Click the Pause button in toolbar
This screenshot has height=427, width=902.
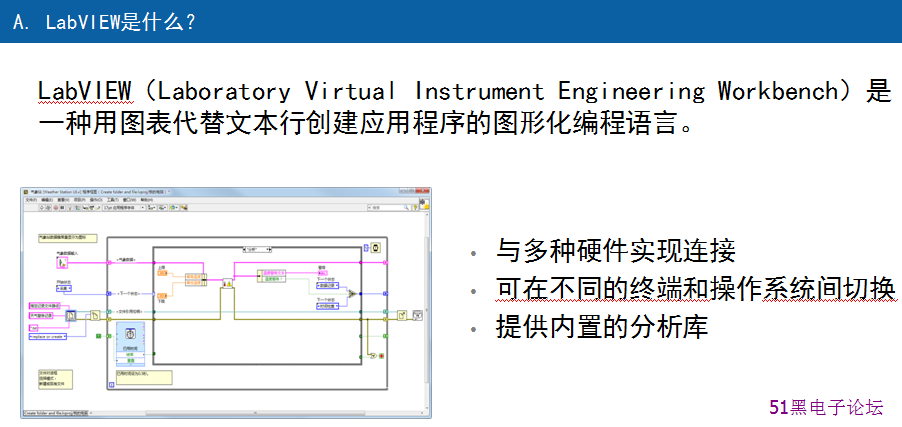pos(62,208)
